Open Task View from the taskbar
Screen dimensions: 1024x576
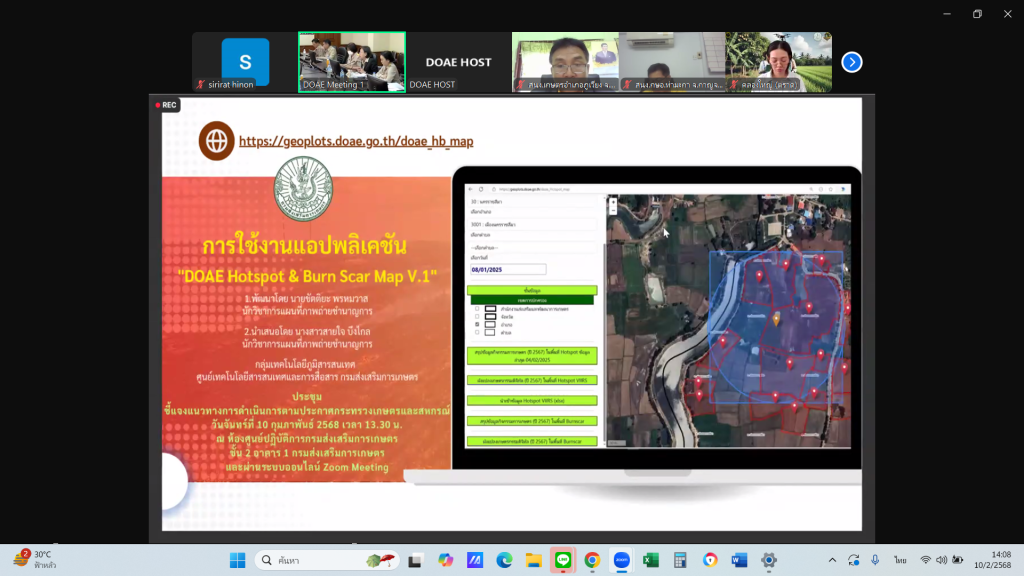[x=415, y=560]
